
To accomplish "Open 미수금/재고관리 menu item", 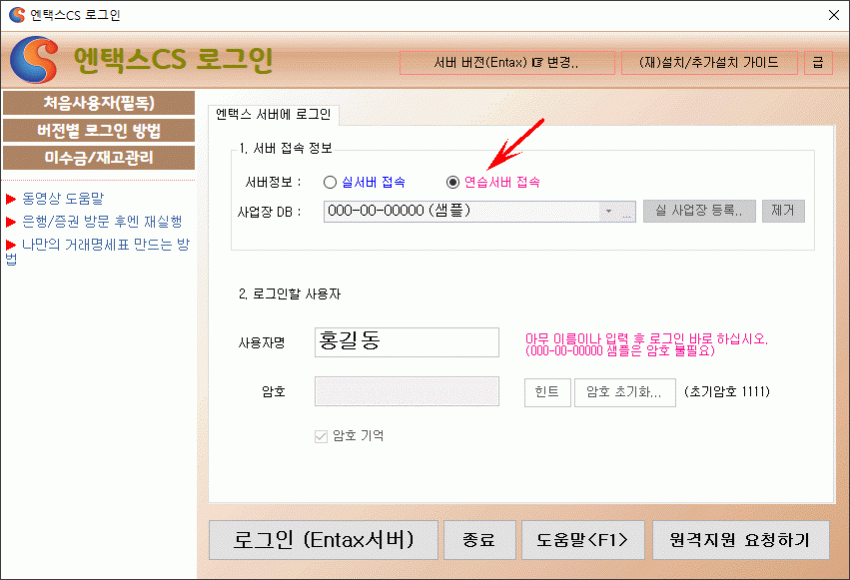I will click(99, 158).
